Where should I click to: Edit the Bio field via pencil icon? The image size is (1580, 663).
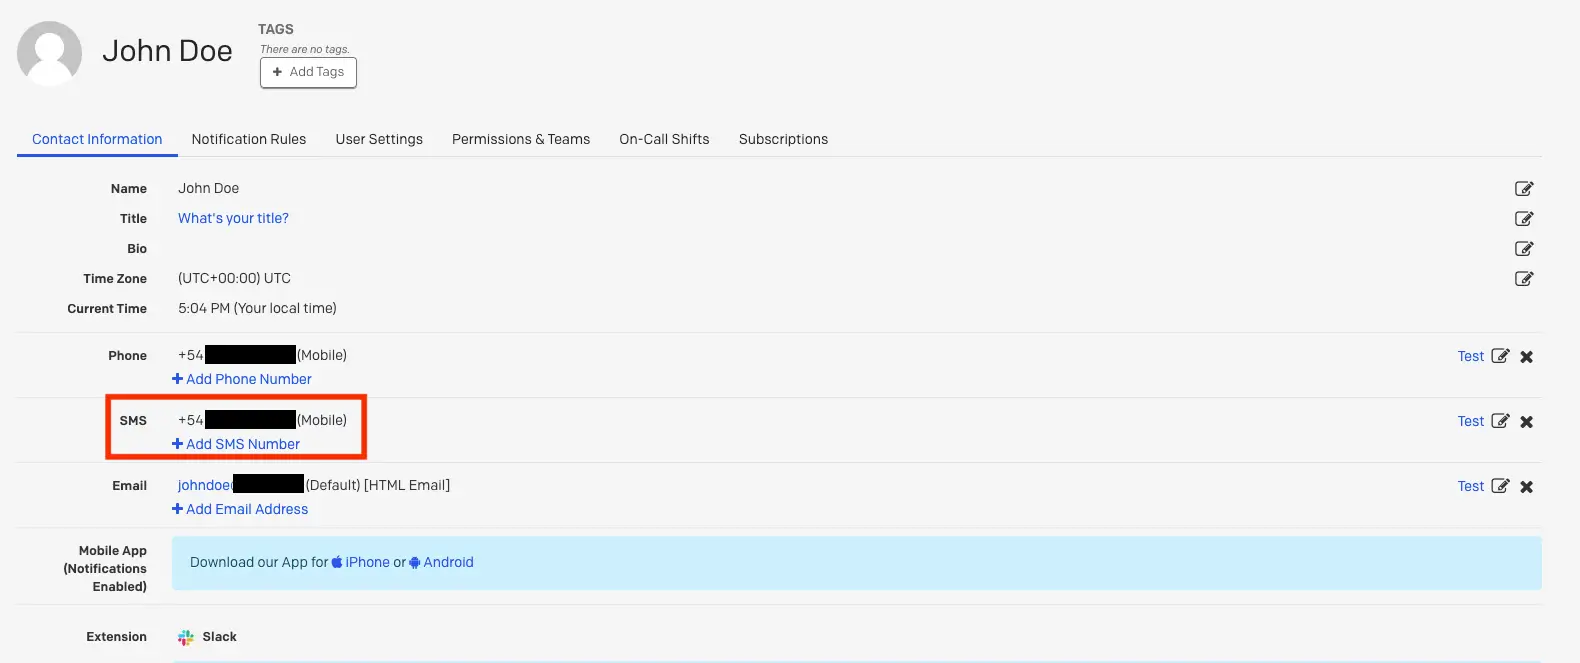(1524, 248)
